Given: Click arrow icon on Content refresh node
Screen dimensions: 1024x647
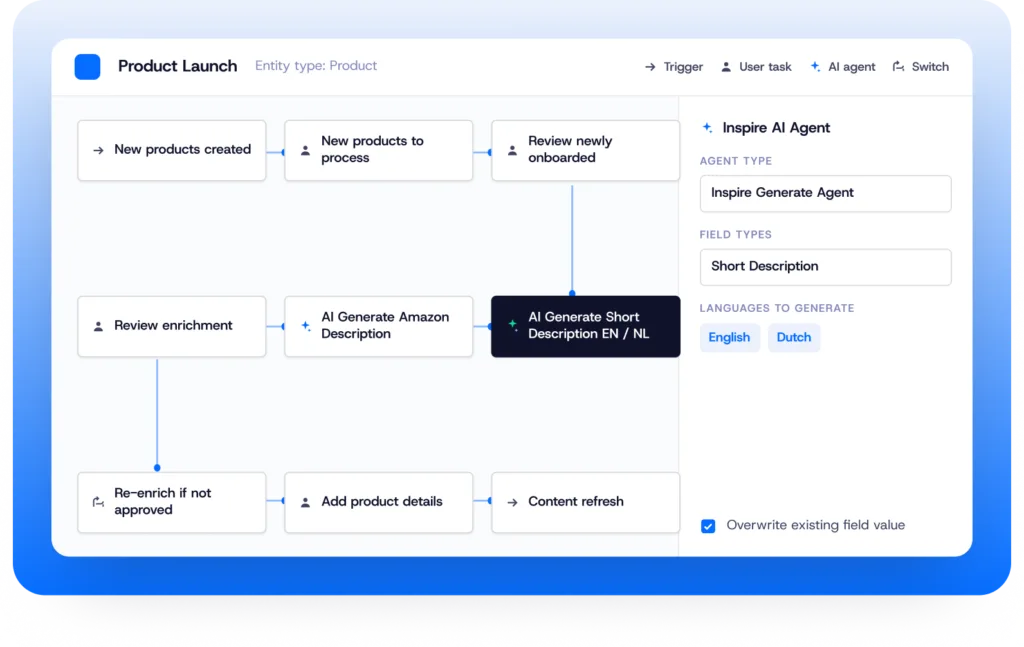Looking at the screenshot, I should [513, 502].
